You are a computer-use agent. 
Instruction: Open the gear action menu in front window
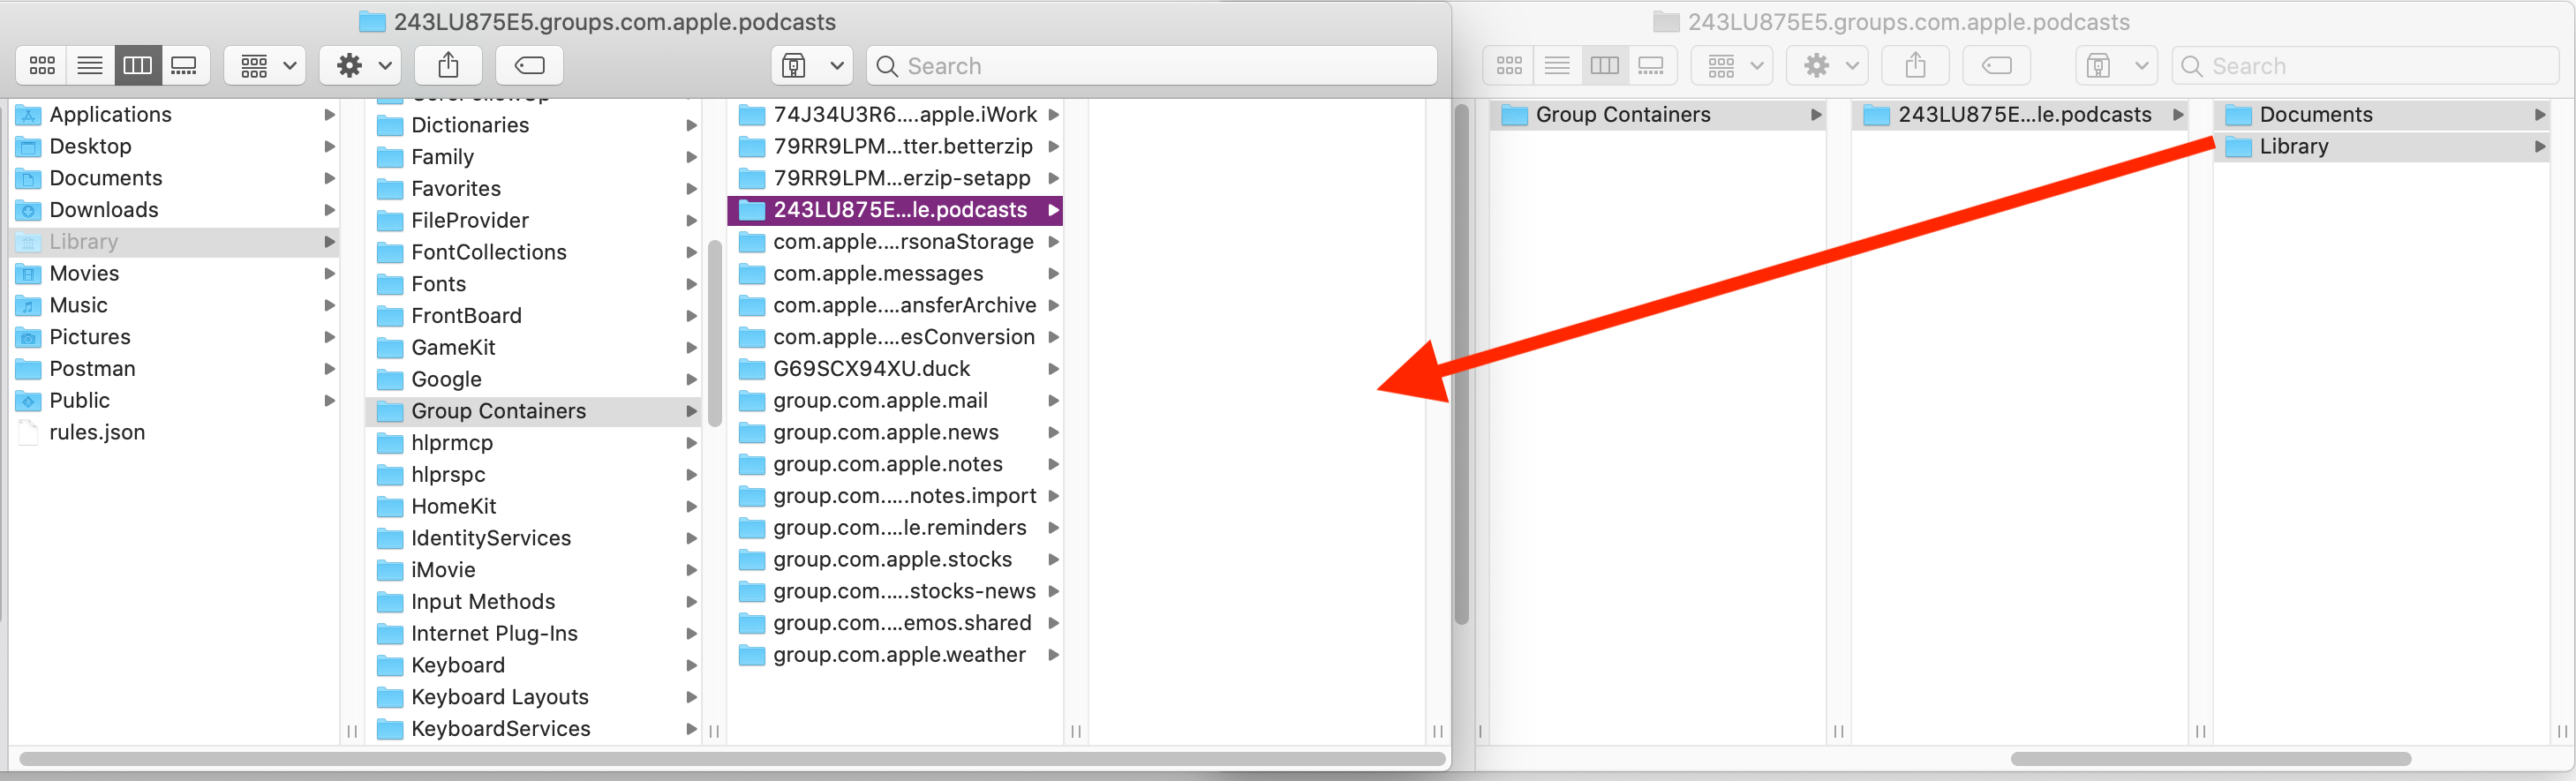coord(361,66)
